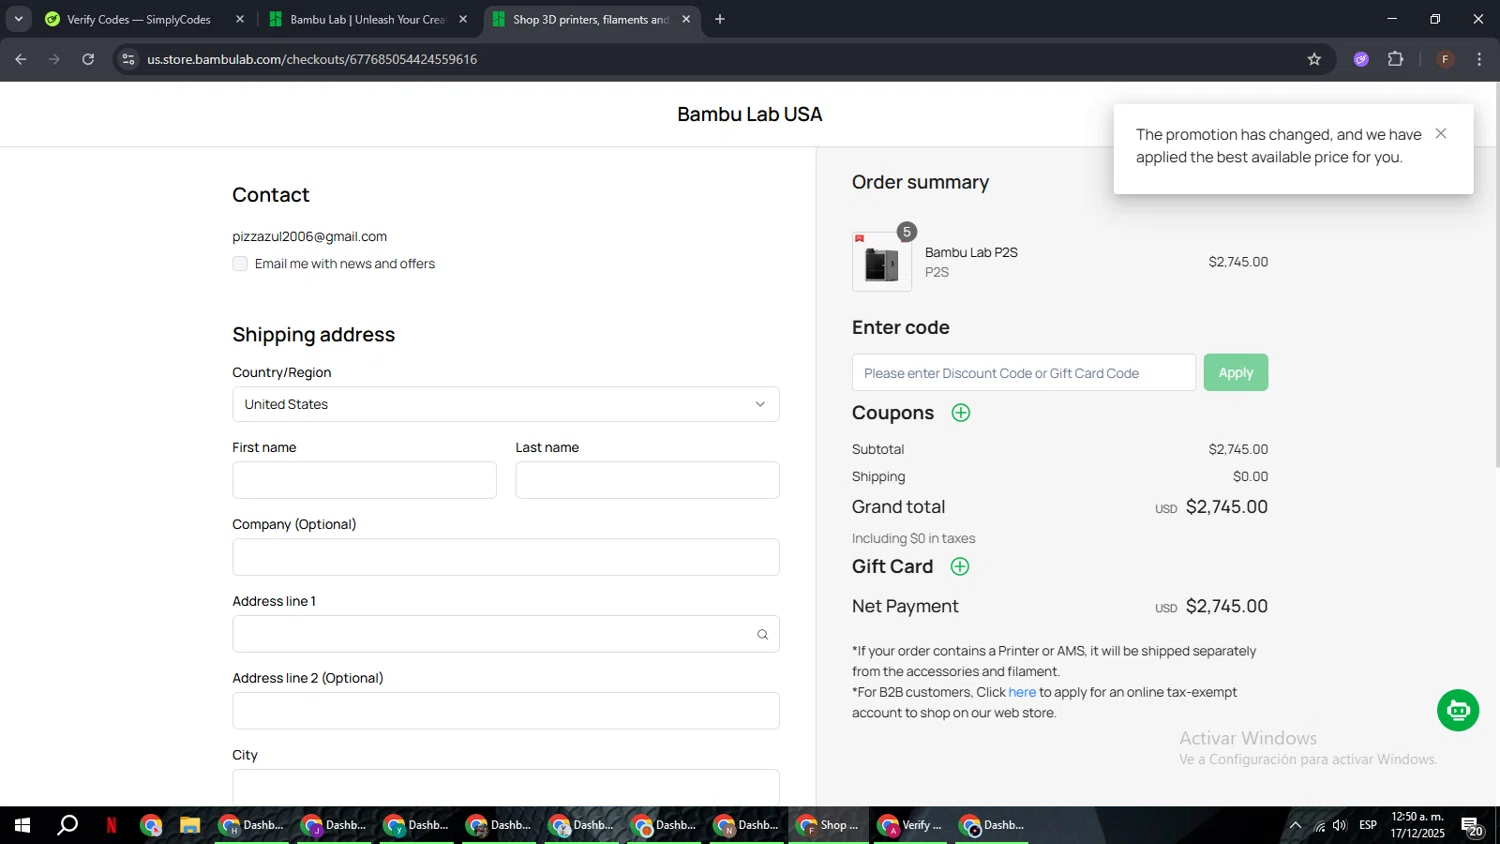Click the browser forward arrow
Image resolution: width=1500 pixels, height=844 pixels.
[x=54, y=59]
